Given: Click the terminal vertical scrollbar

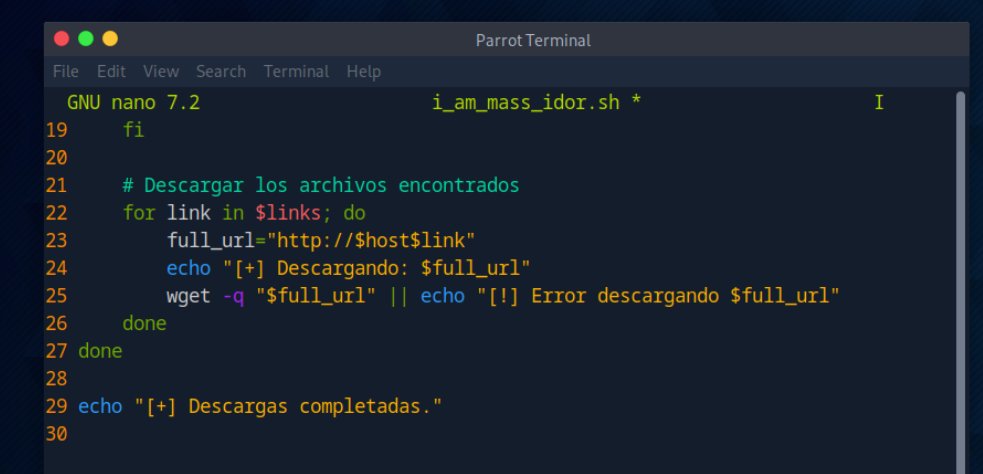Looking at the screenshot, I should coord(960,282).
